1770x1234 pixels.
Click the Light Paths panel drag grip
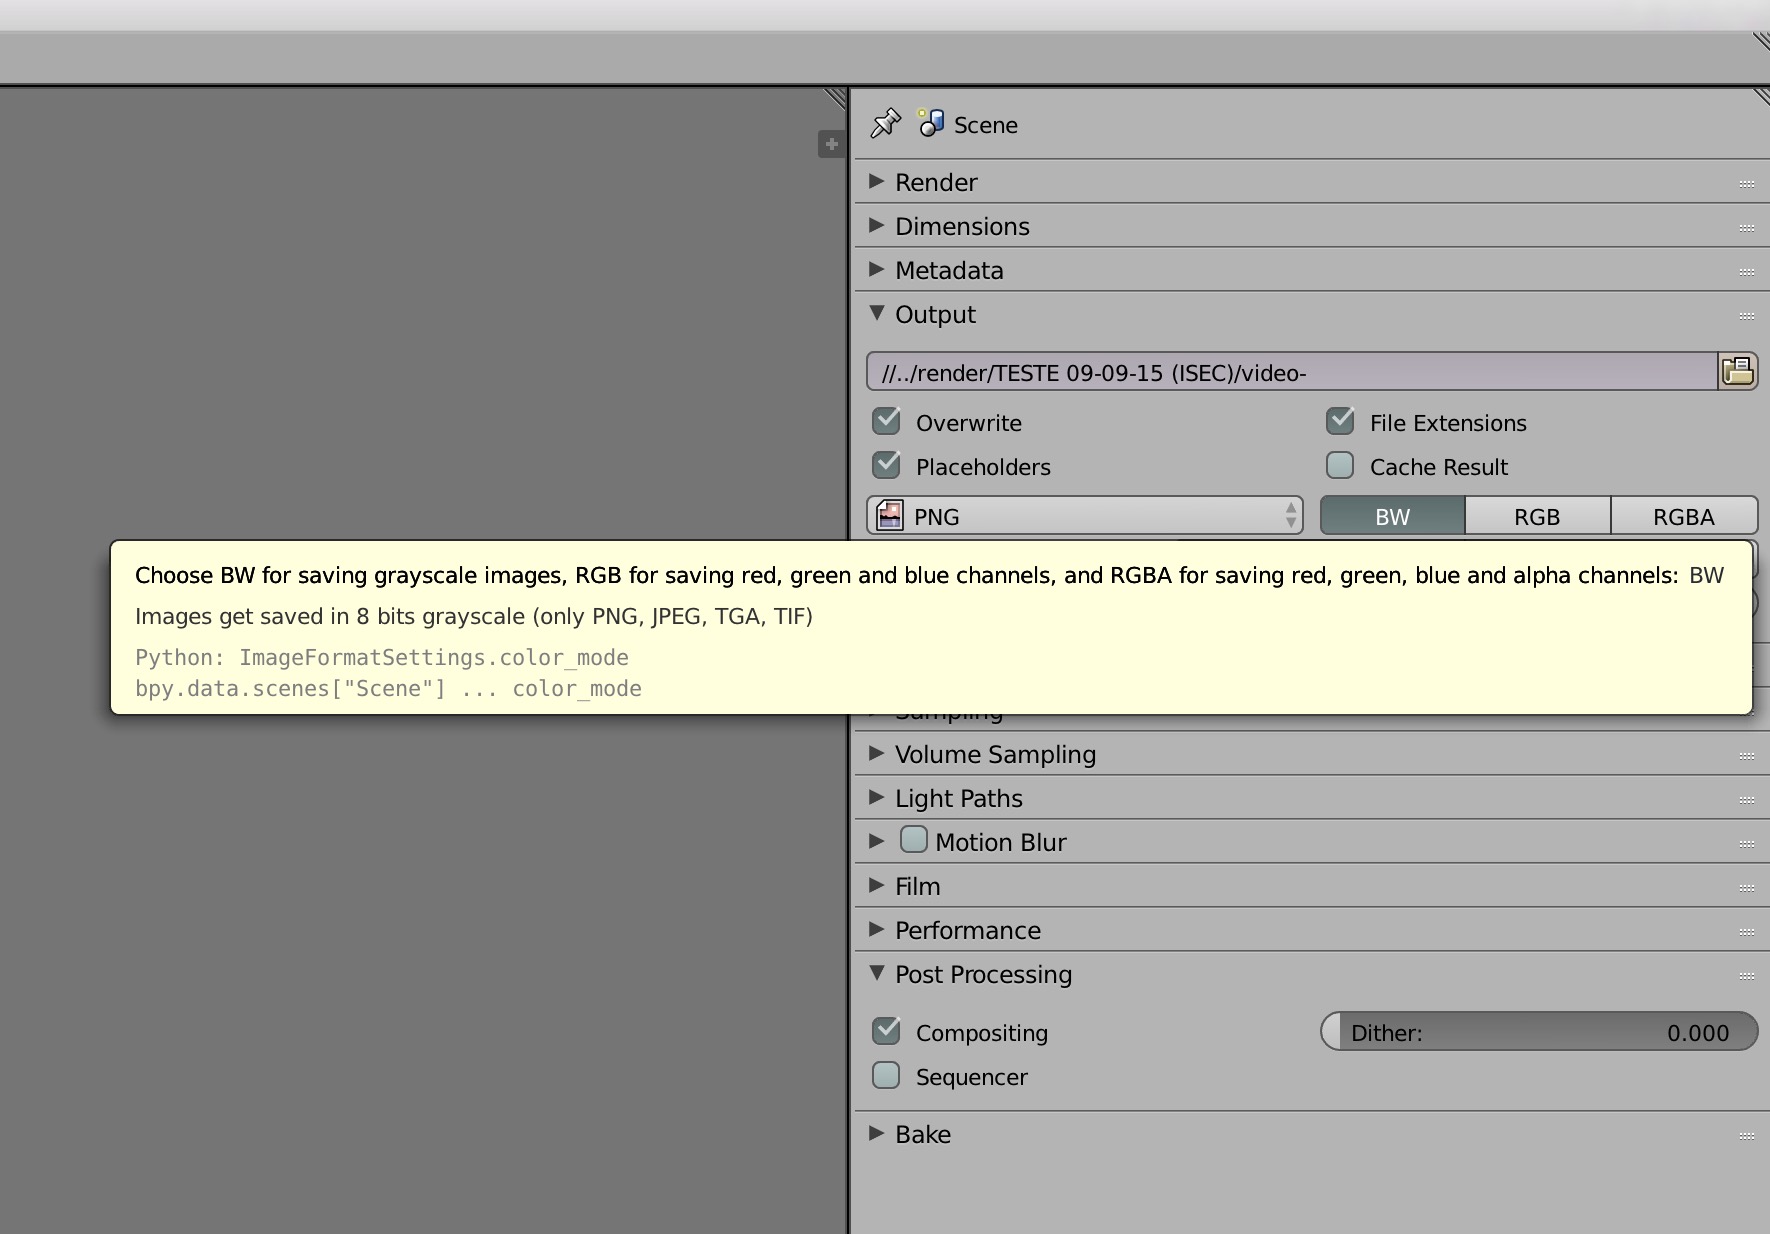tap(1747, 800)
